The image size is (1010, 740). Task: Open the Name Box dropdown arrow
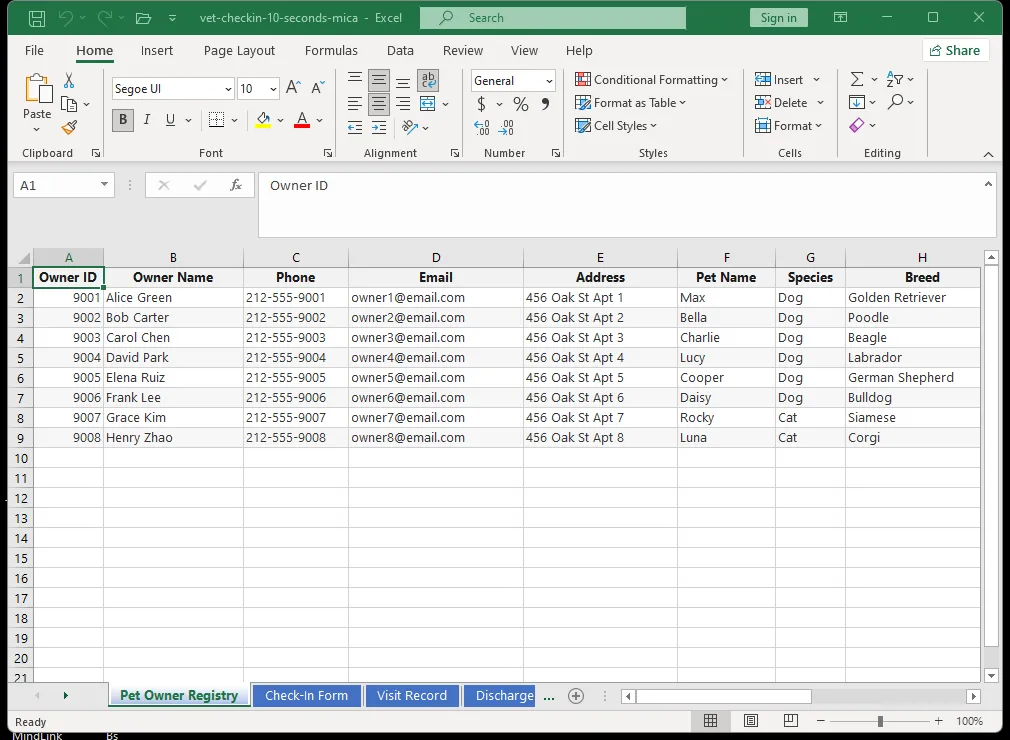pyautogui.click(x=104, y=185)
